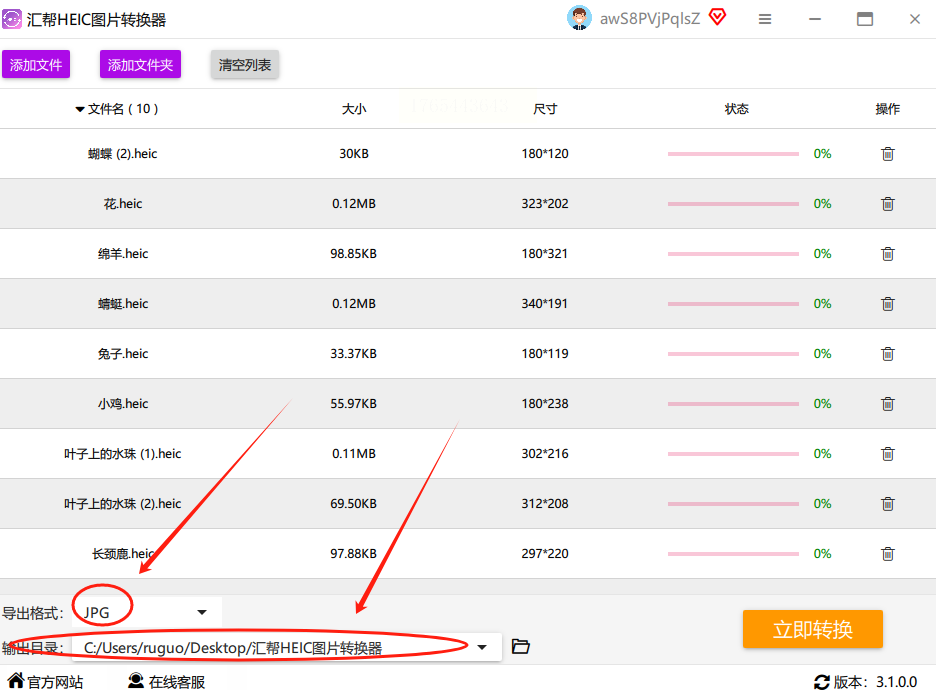Delete 长颈鹿.heic using trash icon
This screenshot has height=690, width=936.
(x=888, y=554)
